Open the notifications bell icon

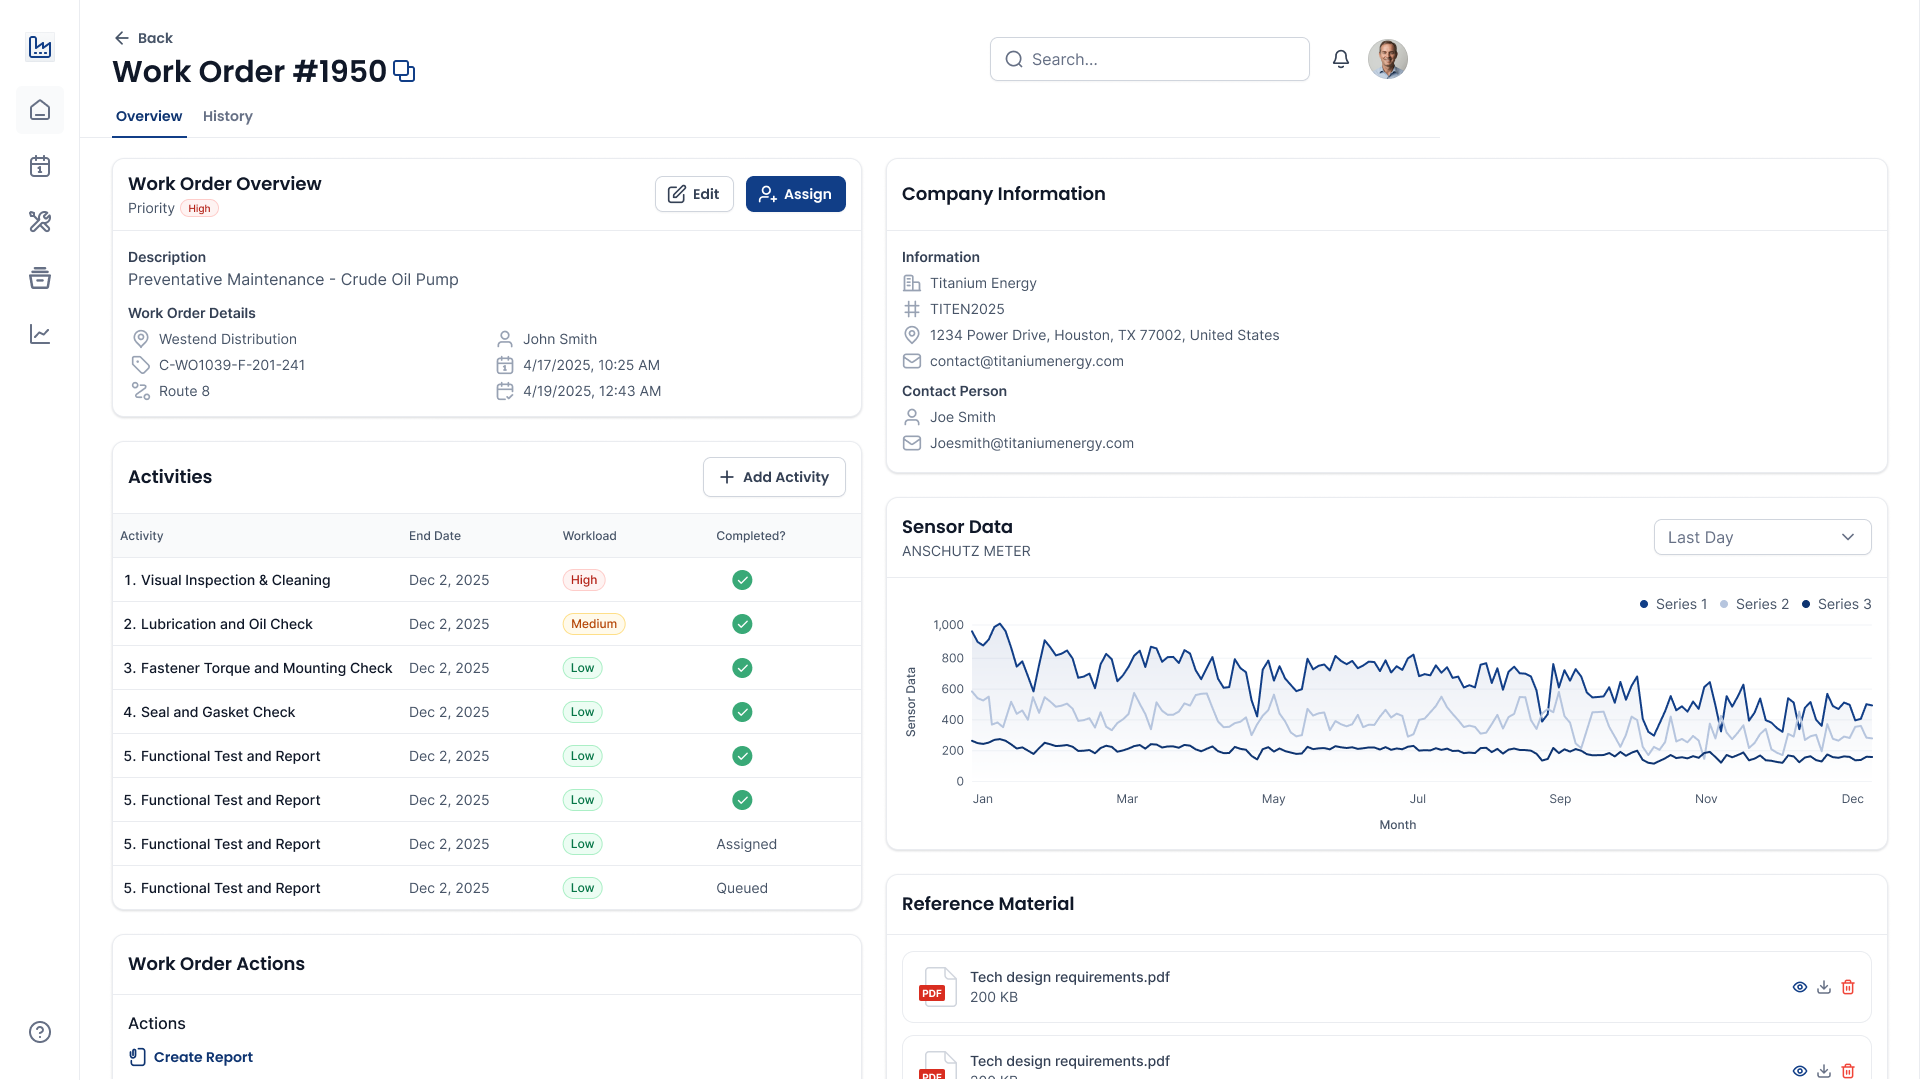[1340, 59]
